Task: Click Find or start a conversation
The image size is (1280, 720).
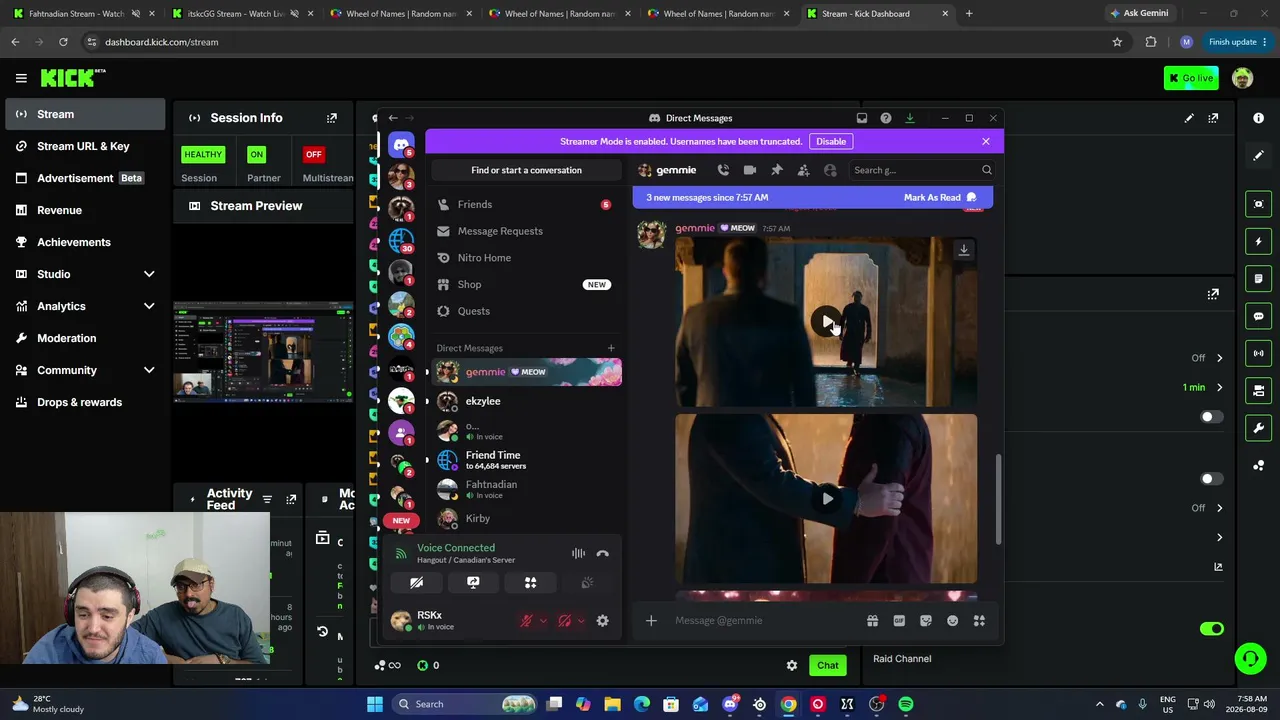Action: 526,170
